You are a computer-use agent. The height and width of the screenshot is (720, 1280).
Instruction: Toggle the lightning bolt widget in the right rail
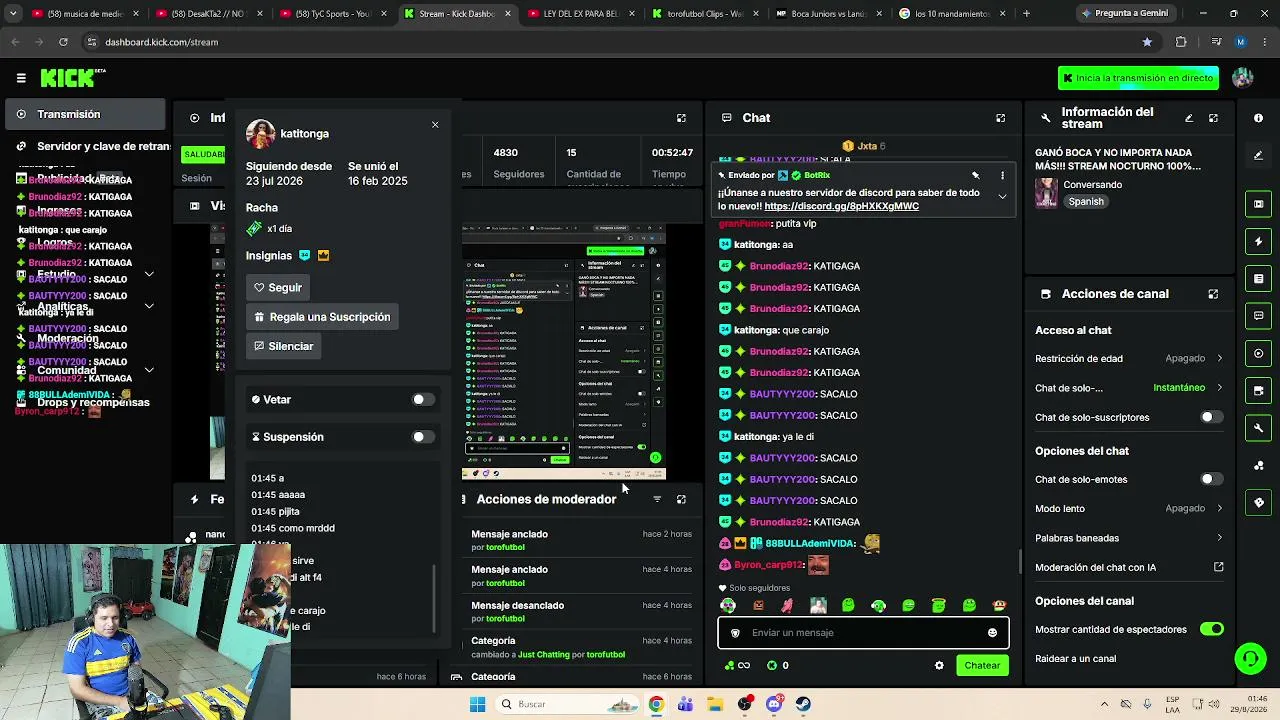pyautogui.click(x=1258, y=241)
